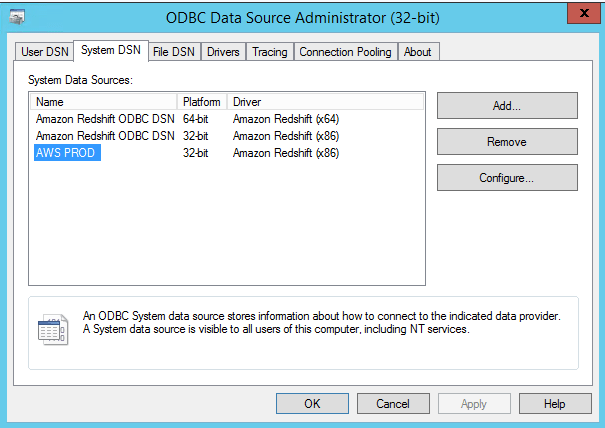The width and height of the screenshot is (605, 428).
Task: Click the System Data Sources label
Action: (80, 80)
